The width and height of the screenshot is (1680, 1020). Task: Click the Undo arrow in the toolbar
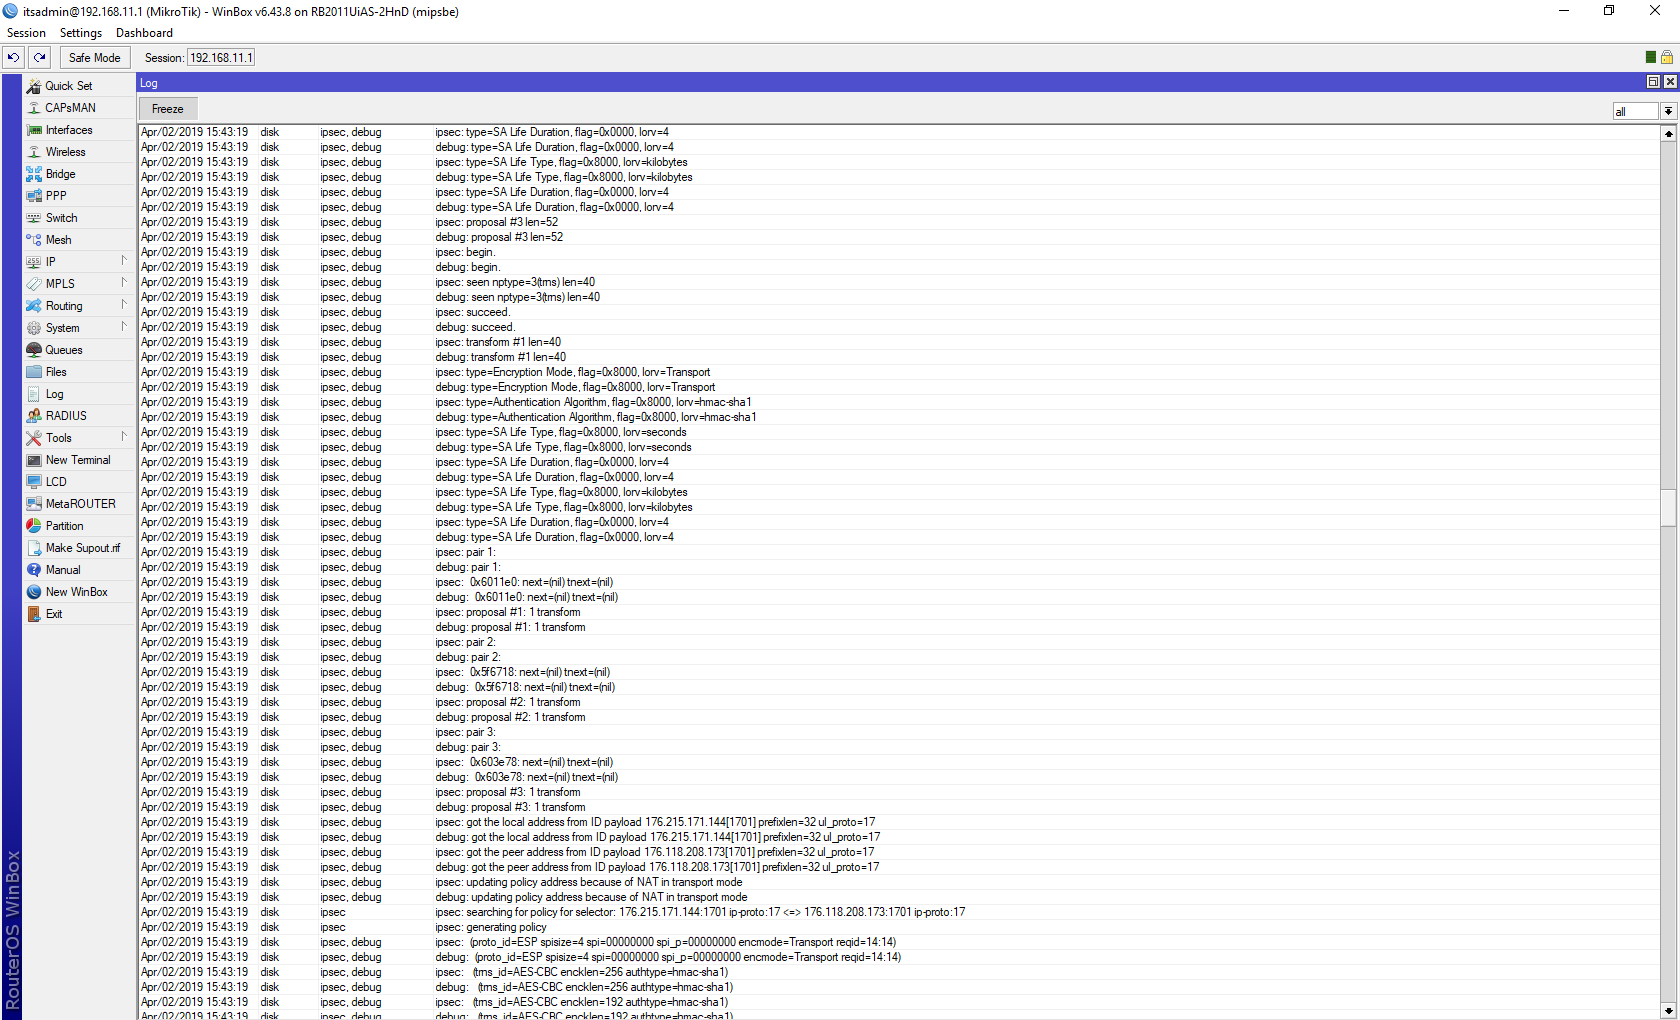14,58
